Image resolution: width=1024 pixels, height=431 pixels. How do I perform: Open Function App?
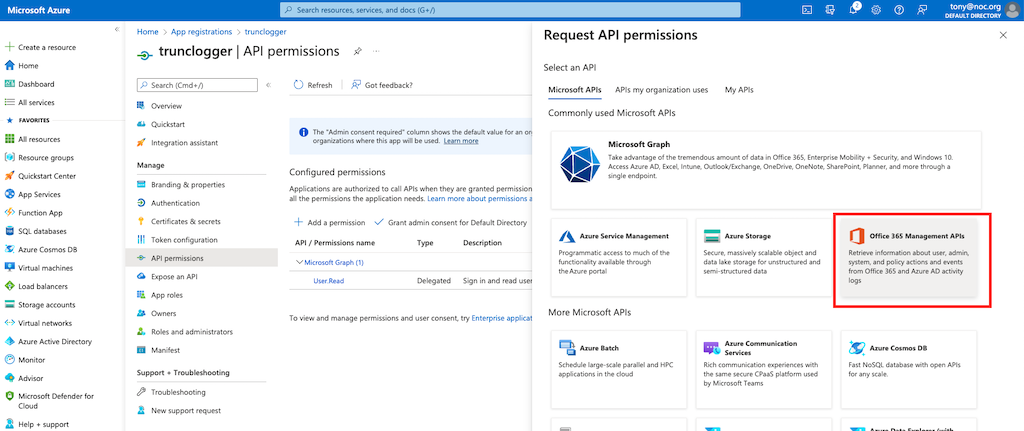(33, 212)
